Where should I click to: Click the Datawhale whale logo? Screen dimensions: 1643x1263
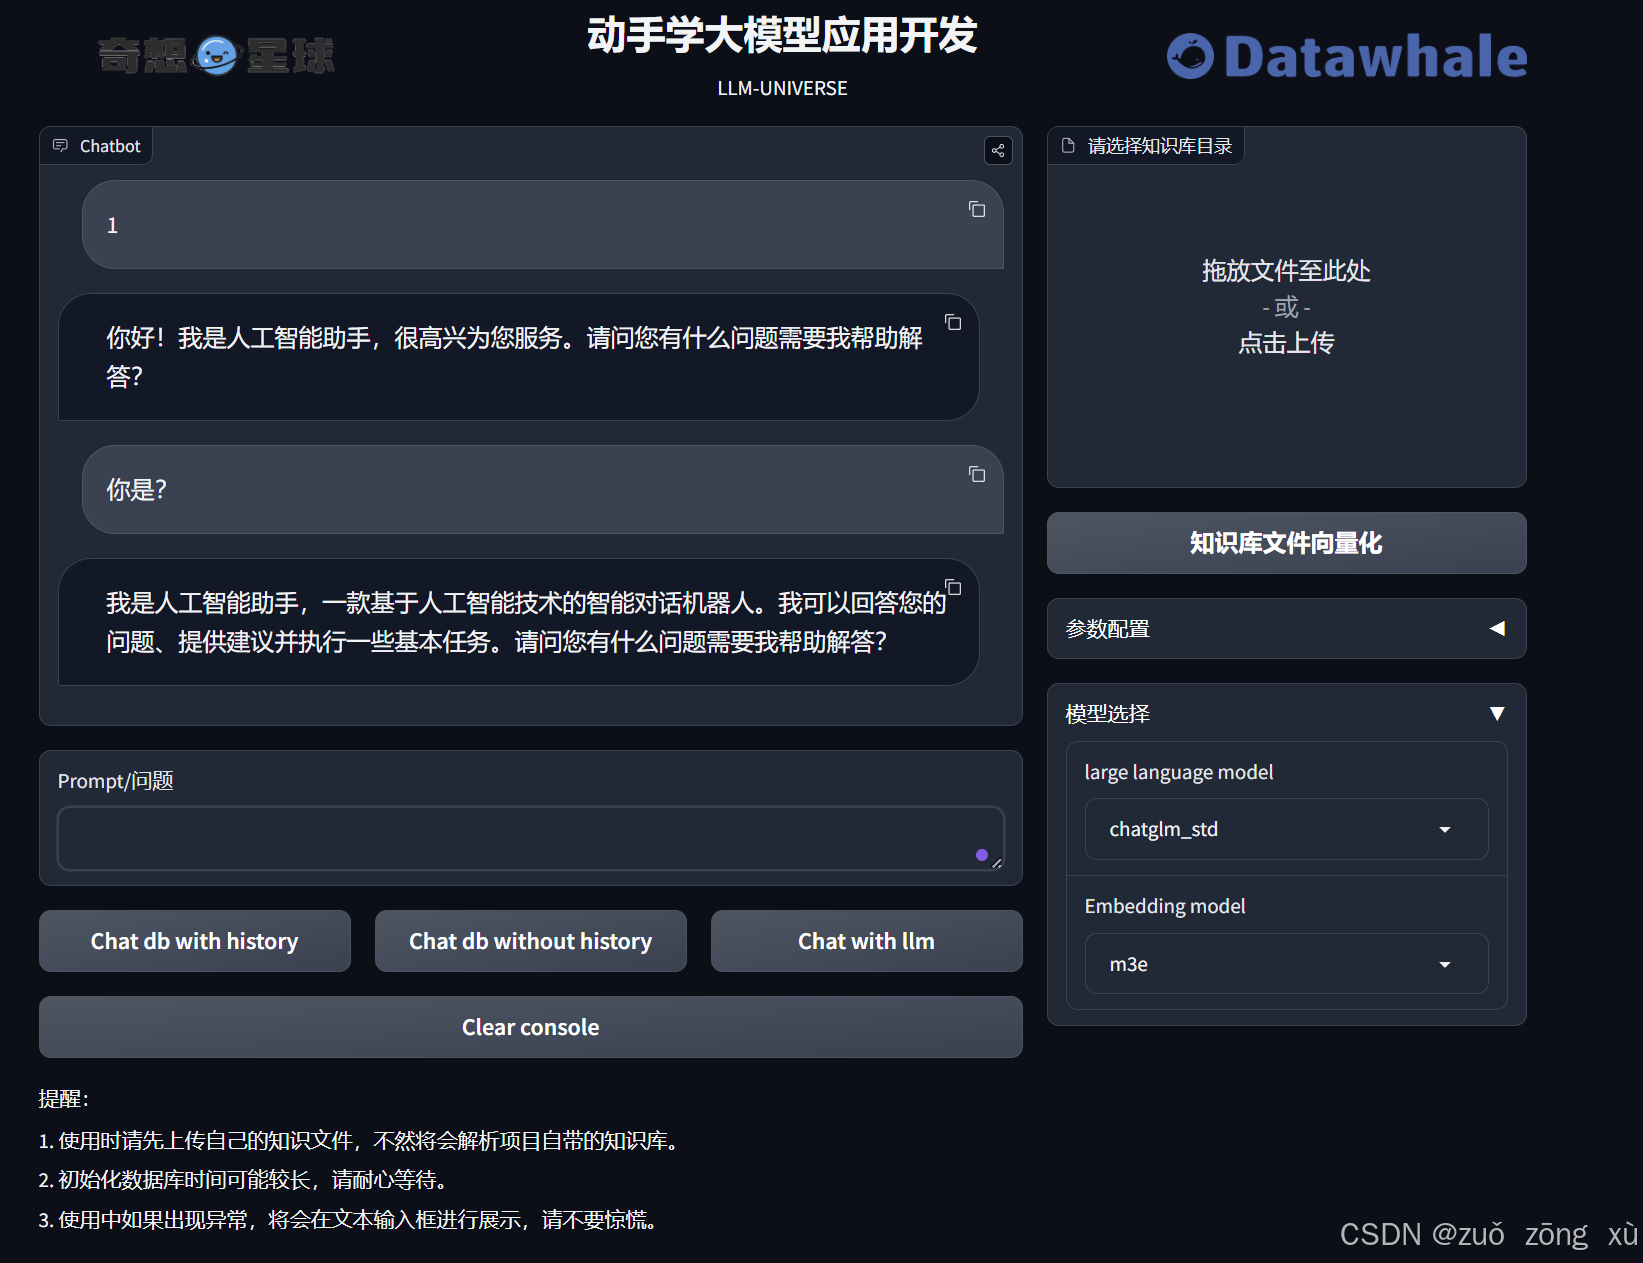[1192, 57]
